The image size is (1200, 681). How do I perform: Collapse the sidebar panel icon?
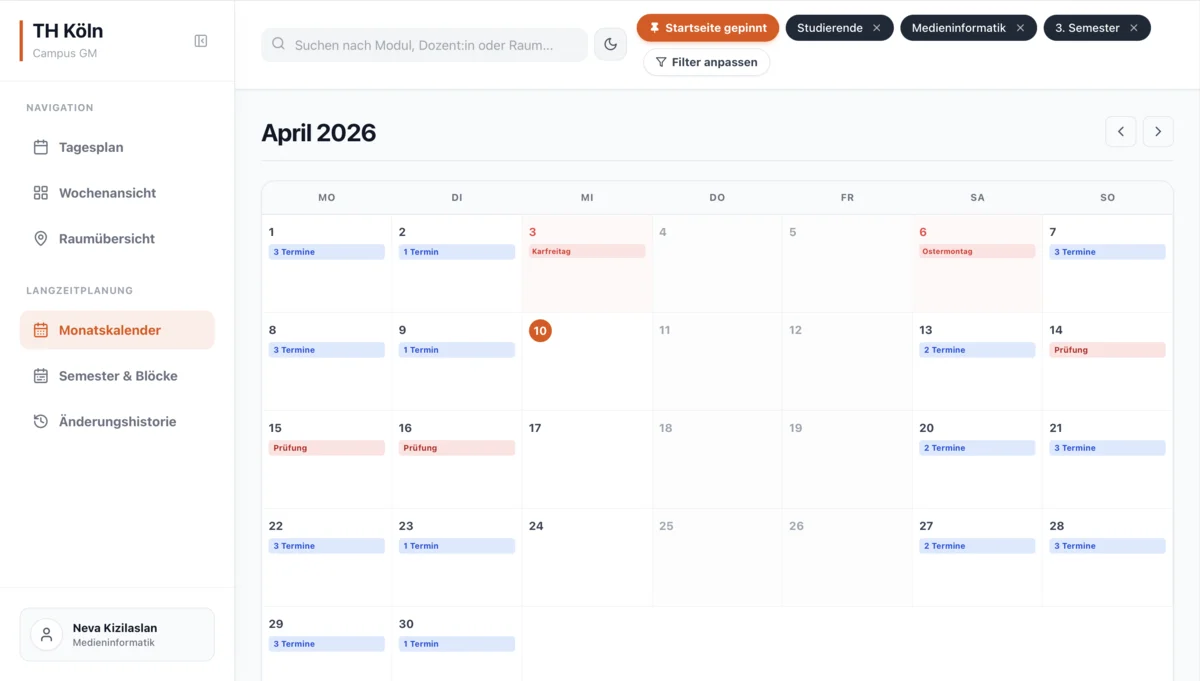click(201, 41)
